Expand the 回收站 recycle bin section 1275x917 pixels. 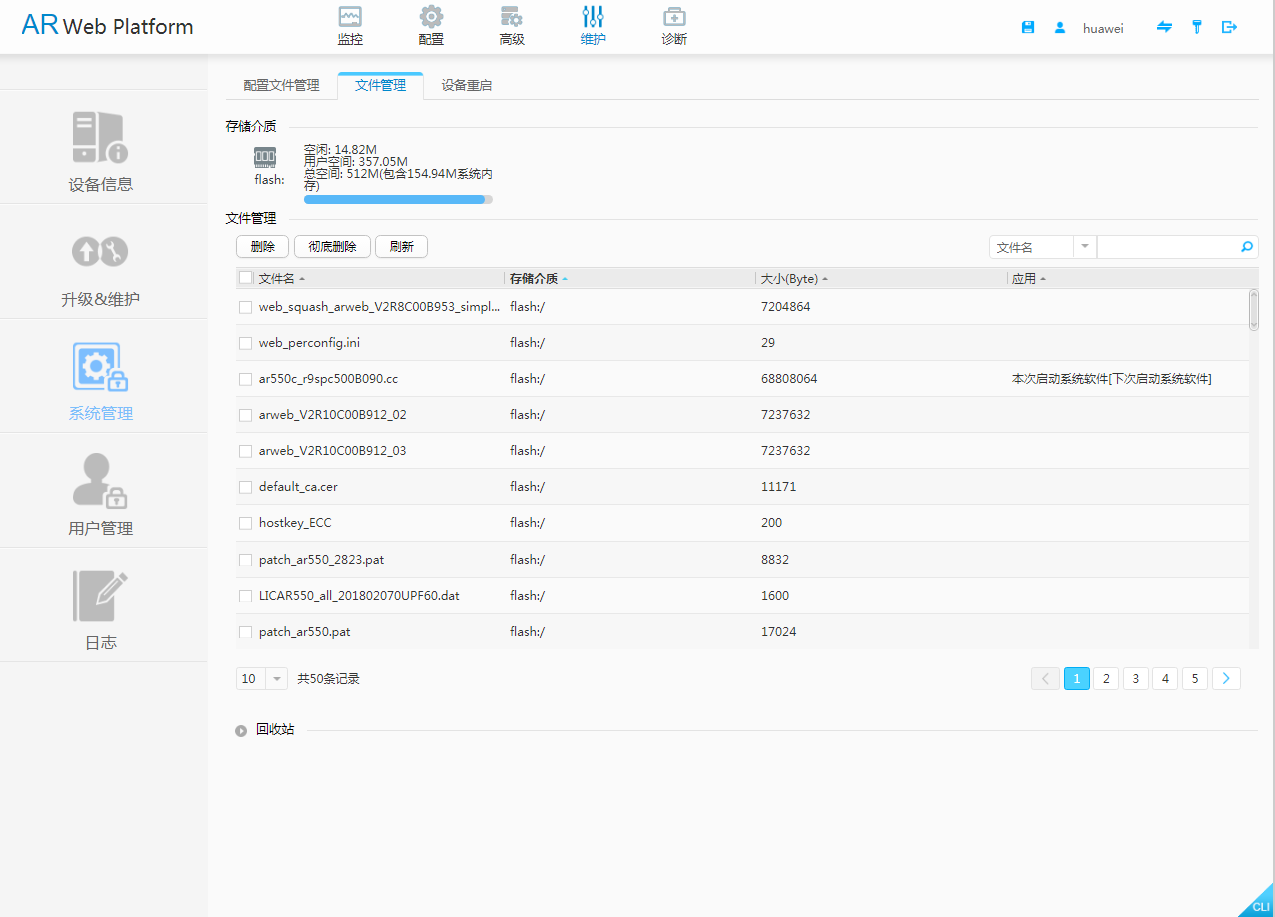coord(241,731)
